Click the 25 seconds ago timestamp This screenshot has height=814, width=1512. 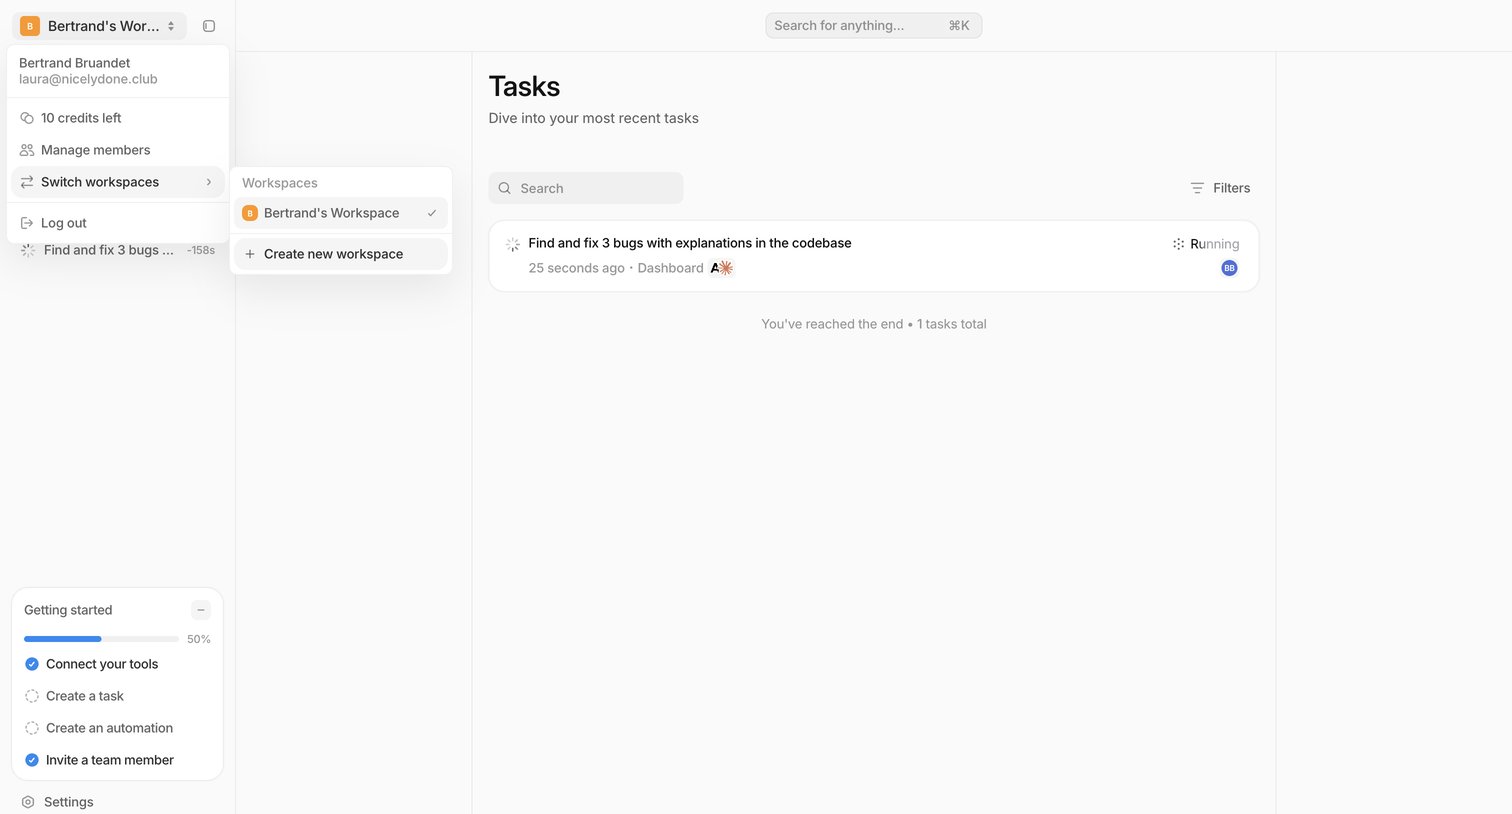pos(577,268)
